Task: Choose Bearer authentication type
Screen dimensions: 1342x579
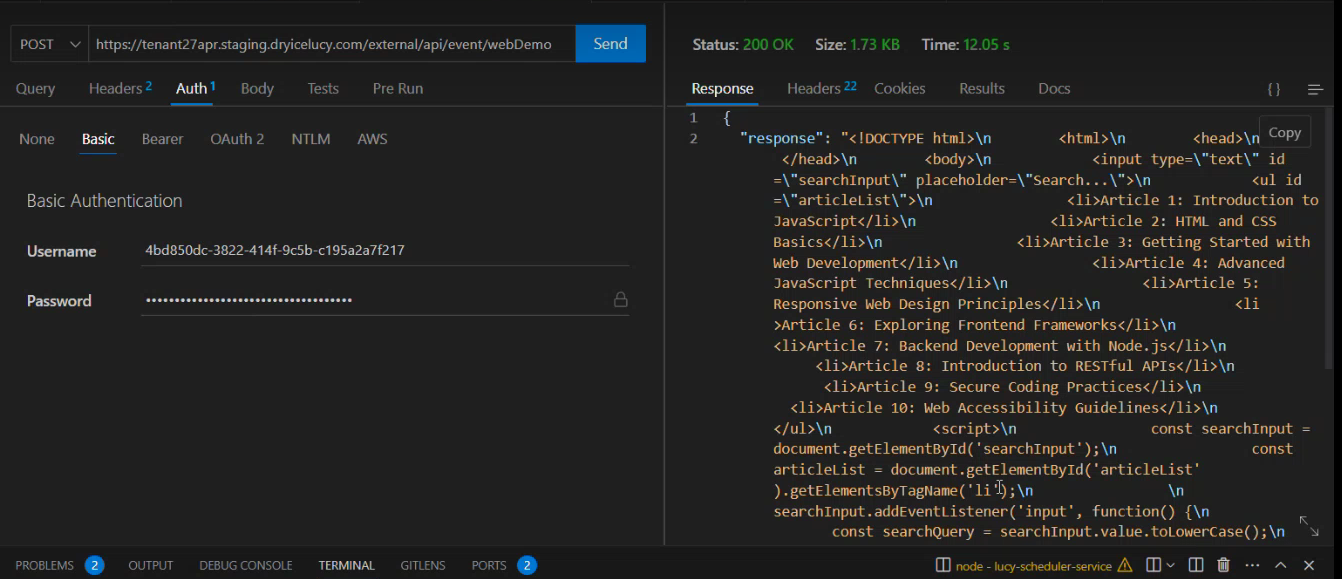Action: point(162,139)
